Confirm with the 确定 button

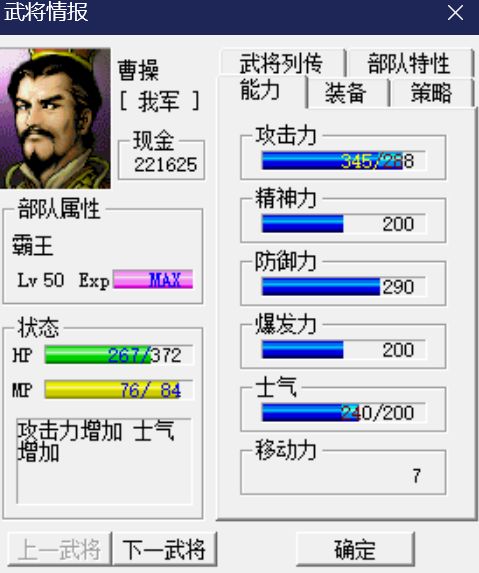click(x=355, y=549)
